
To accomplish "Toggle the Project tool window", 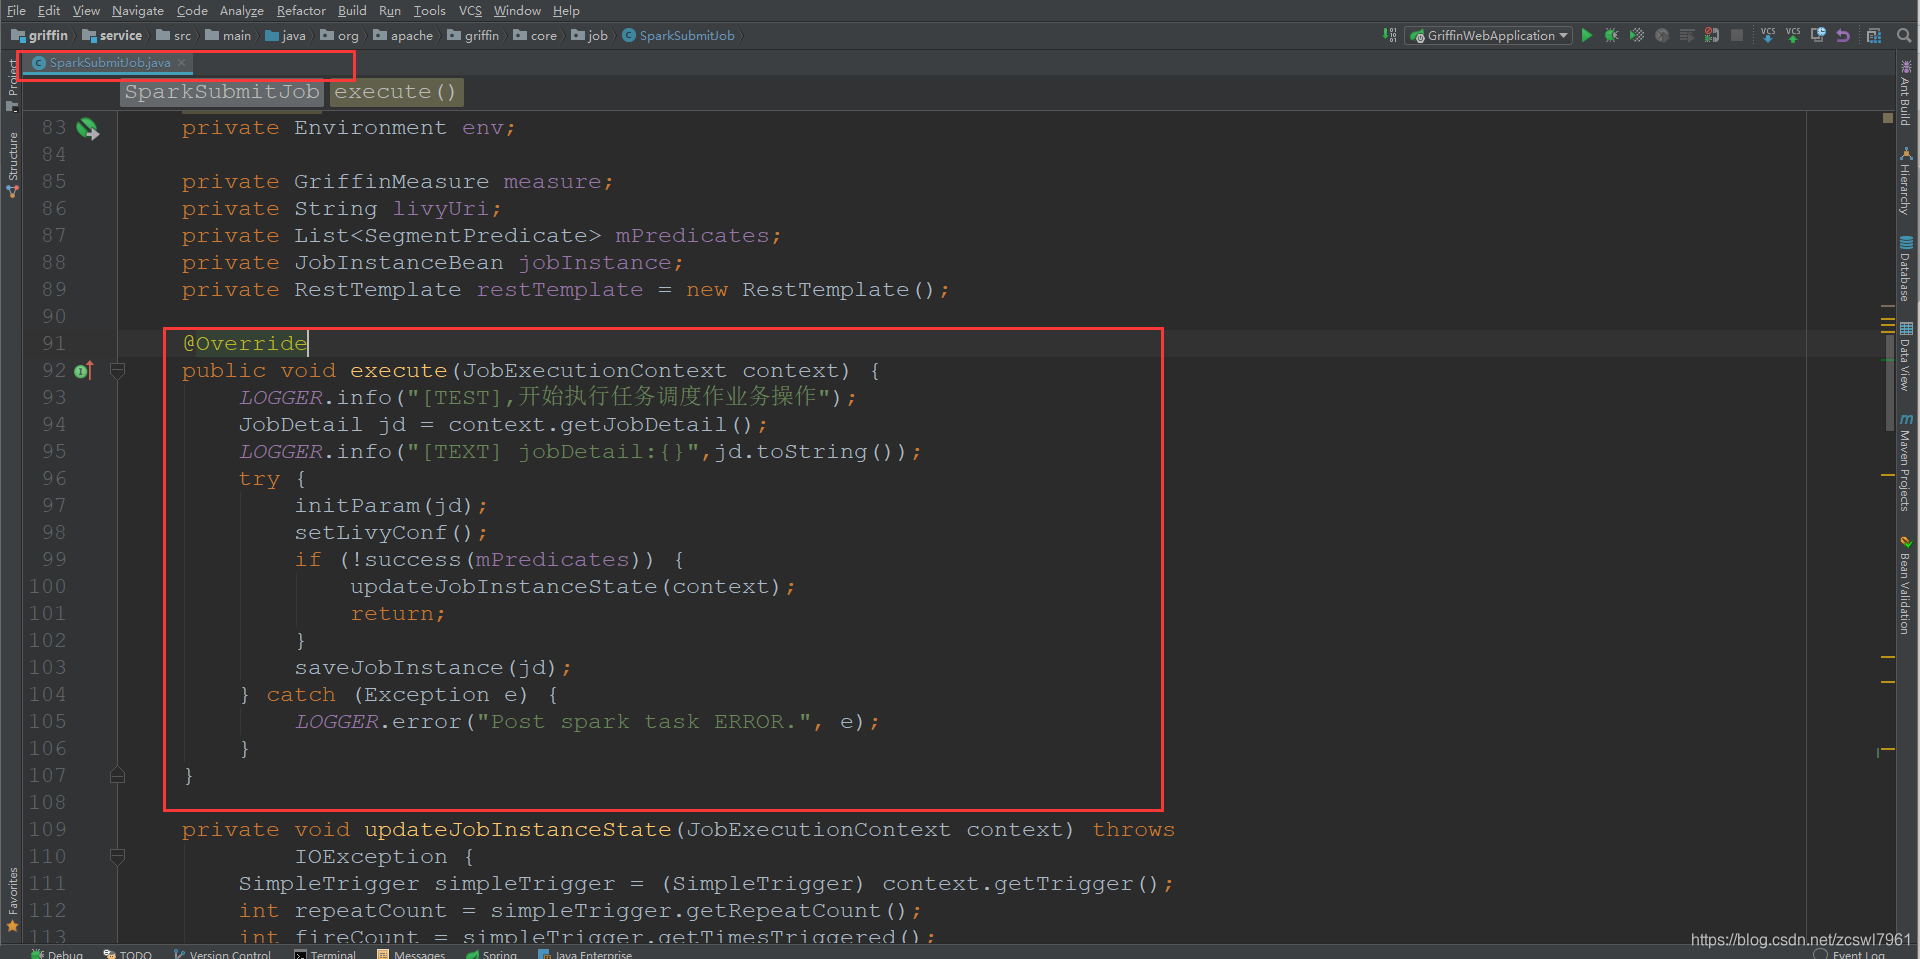I will [x=12, y=84].
